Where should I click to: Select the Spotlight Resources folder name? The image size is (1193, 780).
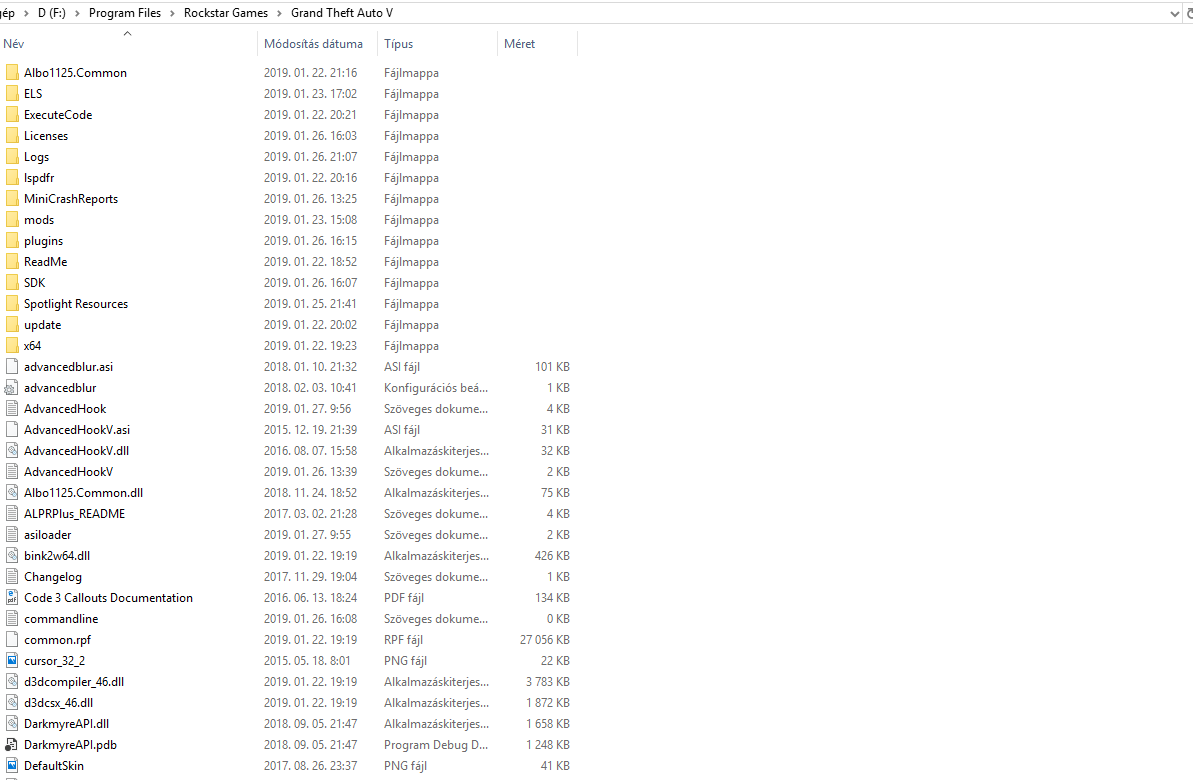(x=76, y=304)
